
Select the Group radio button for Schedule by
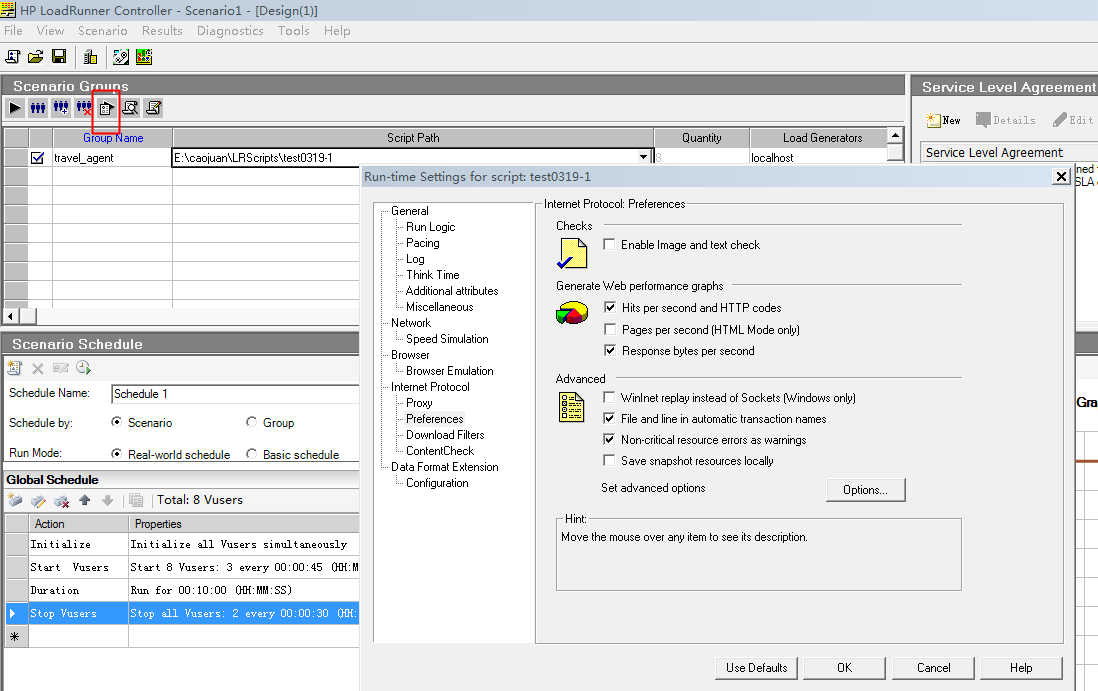point(251,421)
